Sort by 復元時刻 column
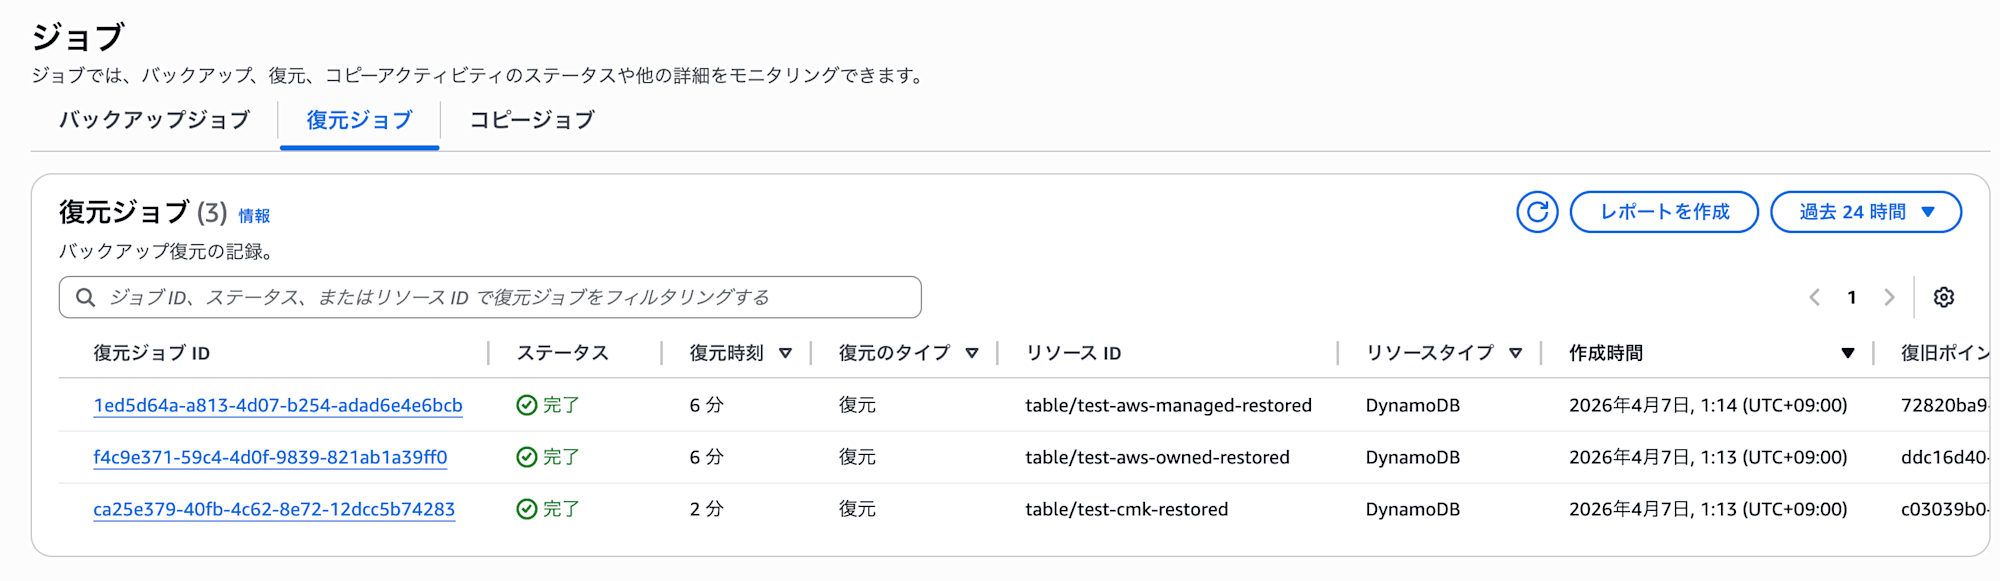The height and width of the screenshot is (581, 2000). 785,353
